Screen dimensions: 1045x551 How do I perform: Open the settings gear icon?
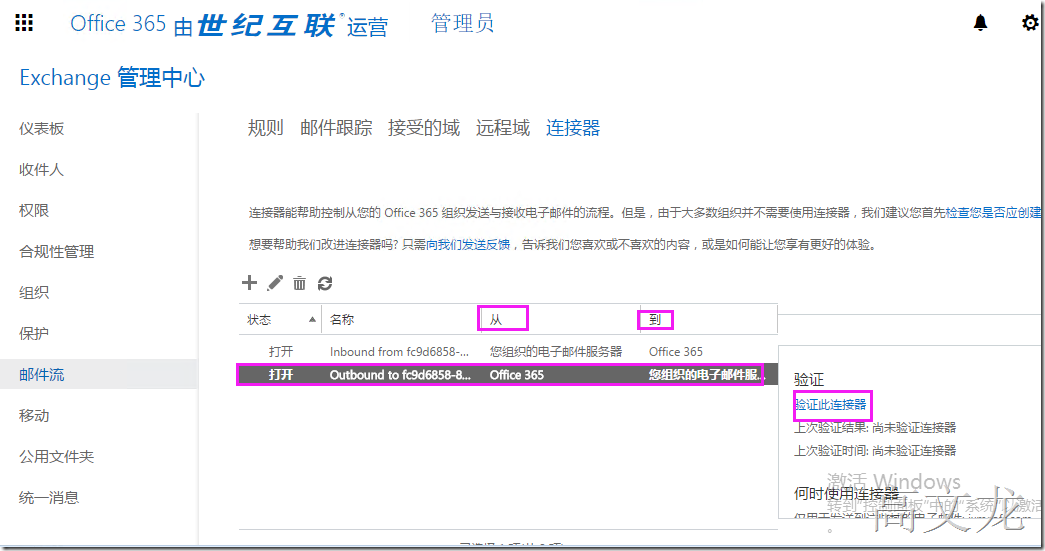1030,23
